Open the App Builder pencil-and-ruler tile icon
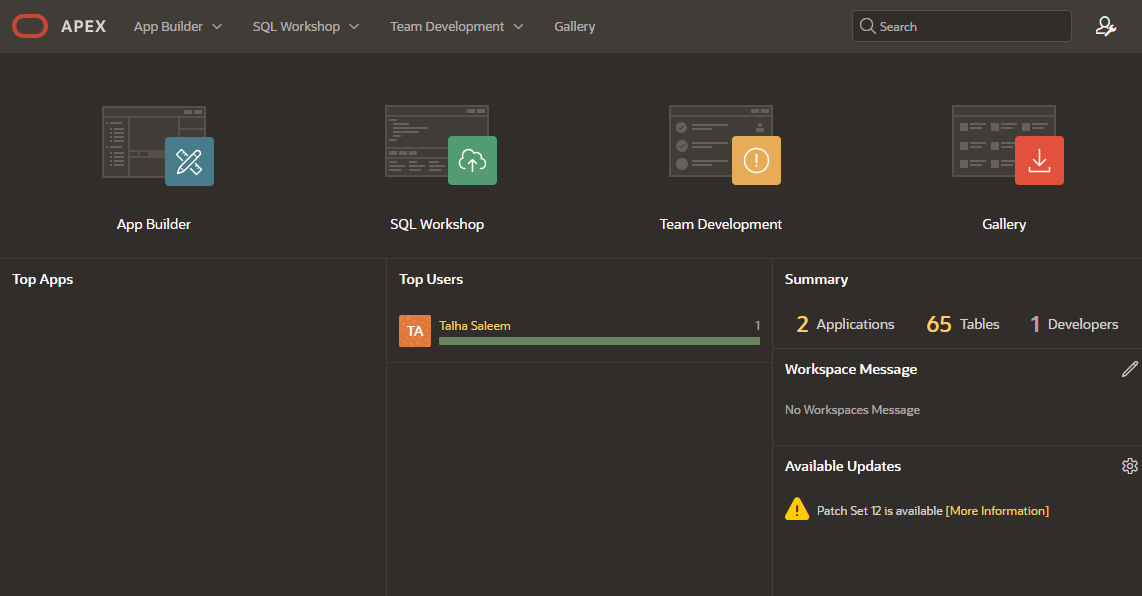The height and width of the screenshot is (596, 1142). pyautogui.click(x=189, y=161)
